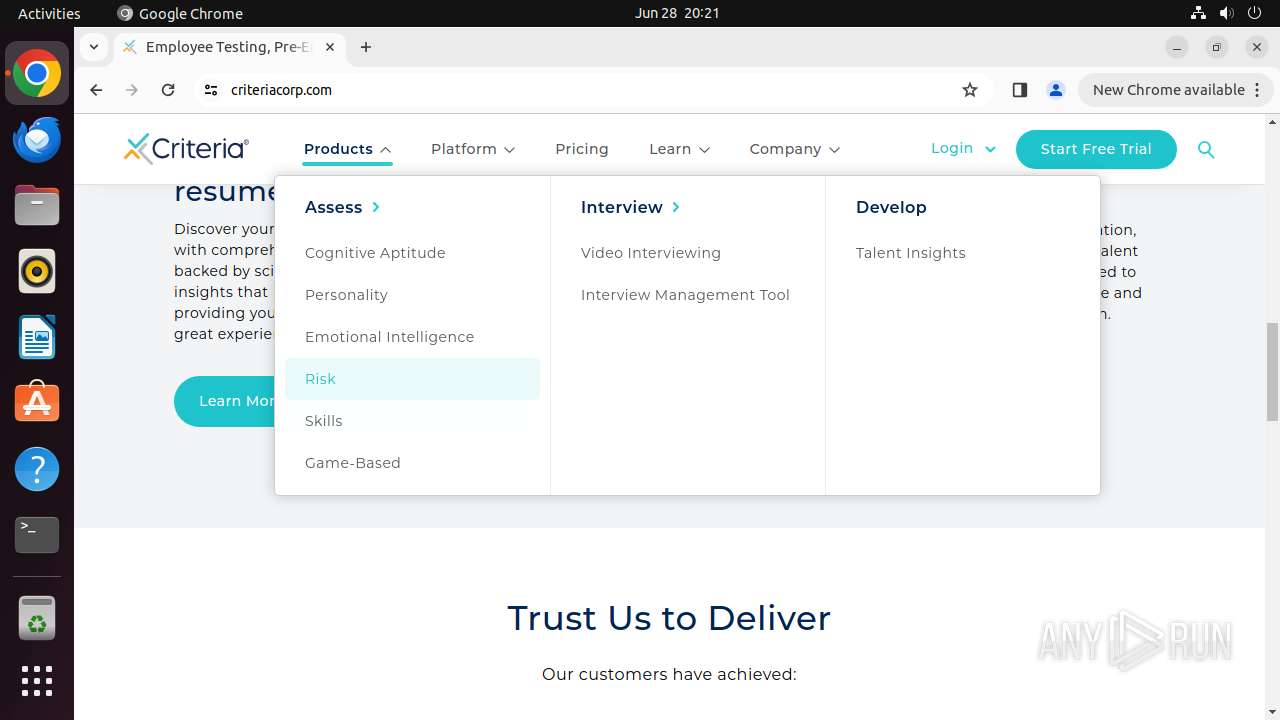This screenshot has height=720, width=1280.
Task: Launch Thunderbird from the dock
Action: click(37, 139)
